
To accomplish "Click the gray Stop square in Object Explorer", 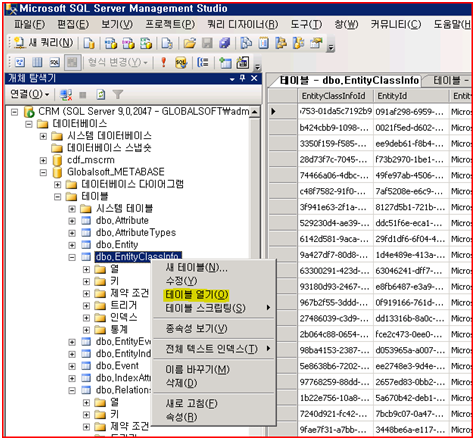I will tap(83, 95).
